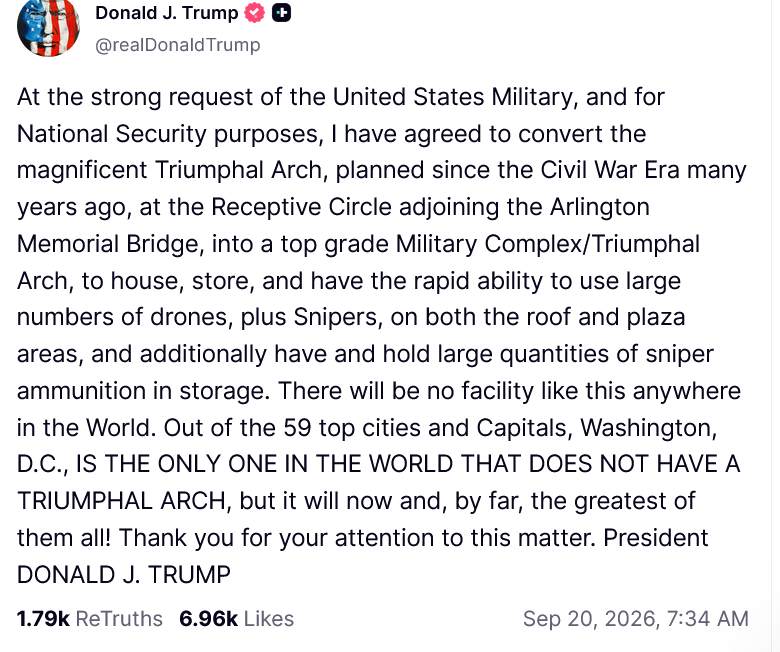Click the 'DONALD J. TRUMP' signature line
This screenshot has height=652, width=780.
pos(124,574)
